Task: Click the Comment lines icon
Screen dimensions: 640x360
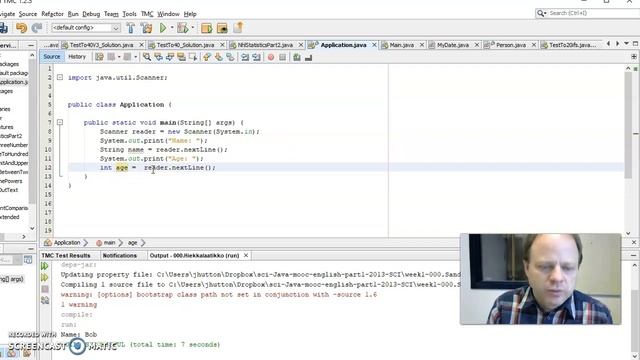Action: (x=297, y=58)
